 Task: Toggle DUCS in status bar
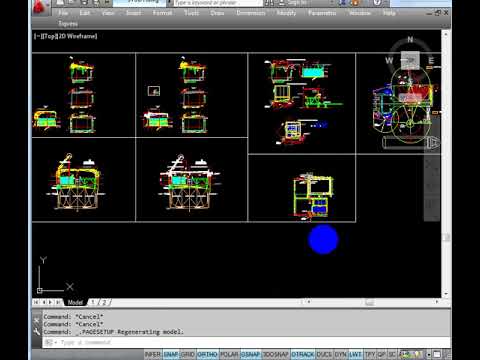pos(324,354)
